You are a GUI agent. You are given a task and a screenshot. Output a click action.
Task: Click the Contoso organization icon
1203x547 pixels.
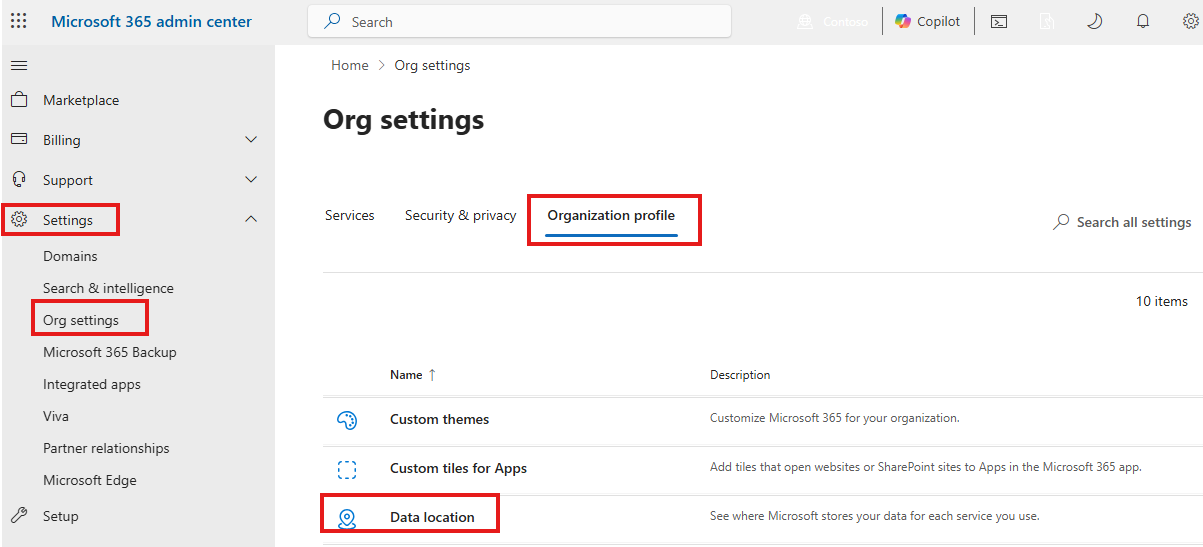(x=805, y=22)
